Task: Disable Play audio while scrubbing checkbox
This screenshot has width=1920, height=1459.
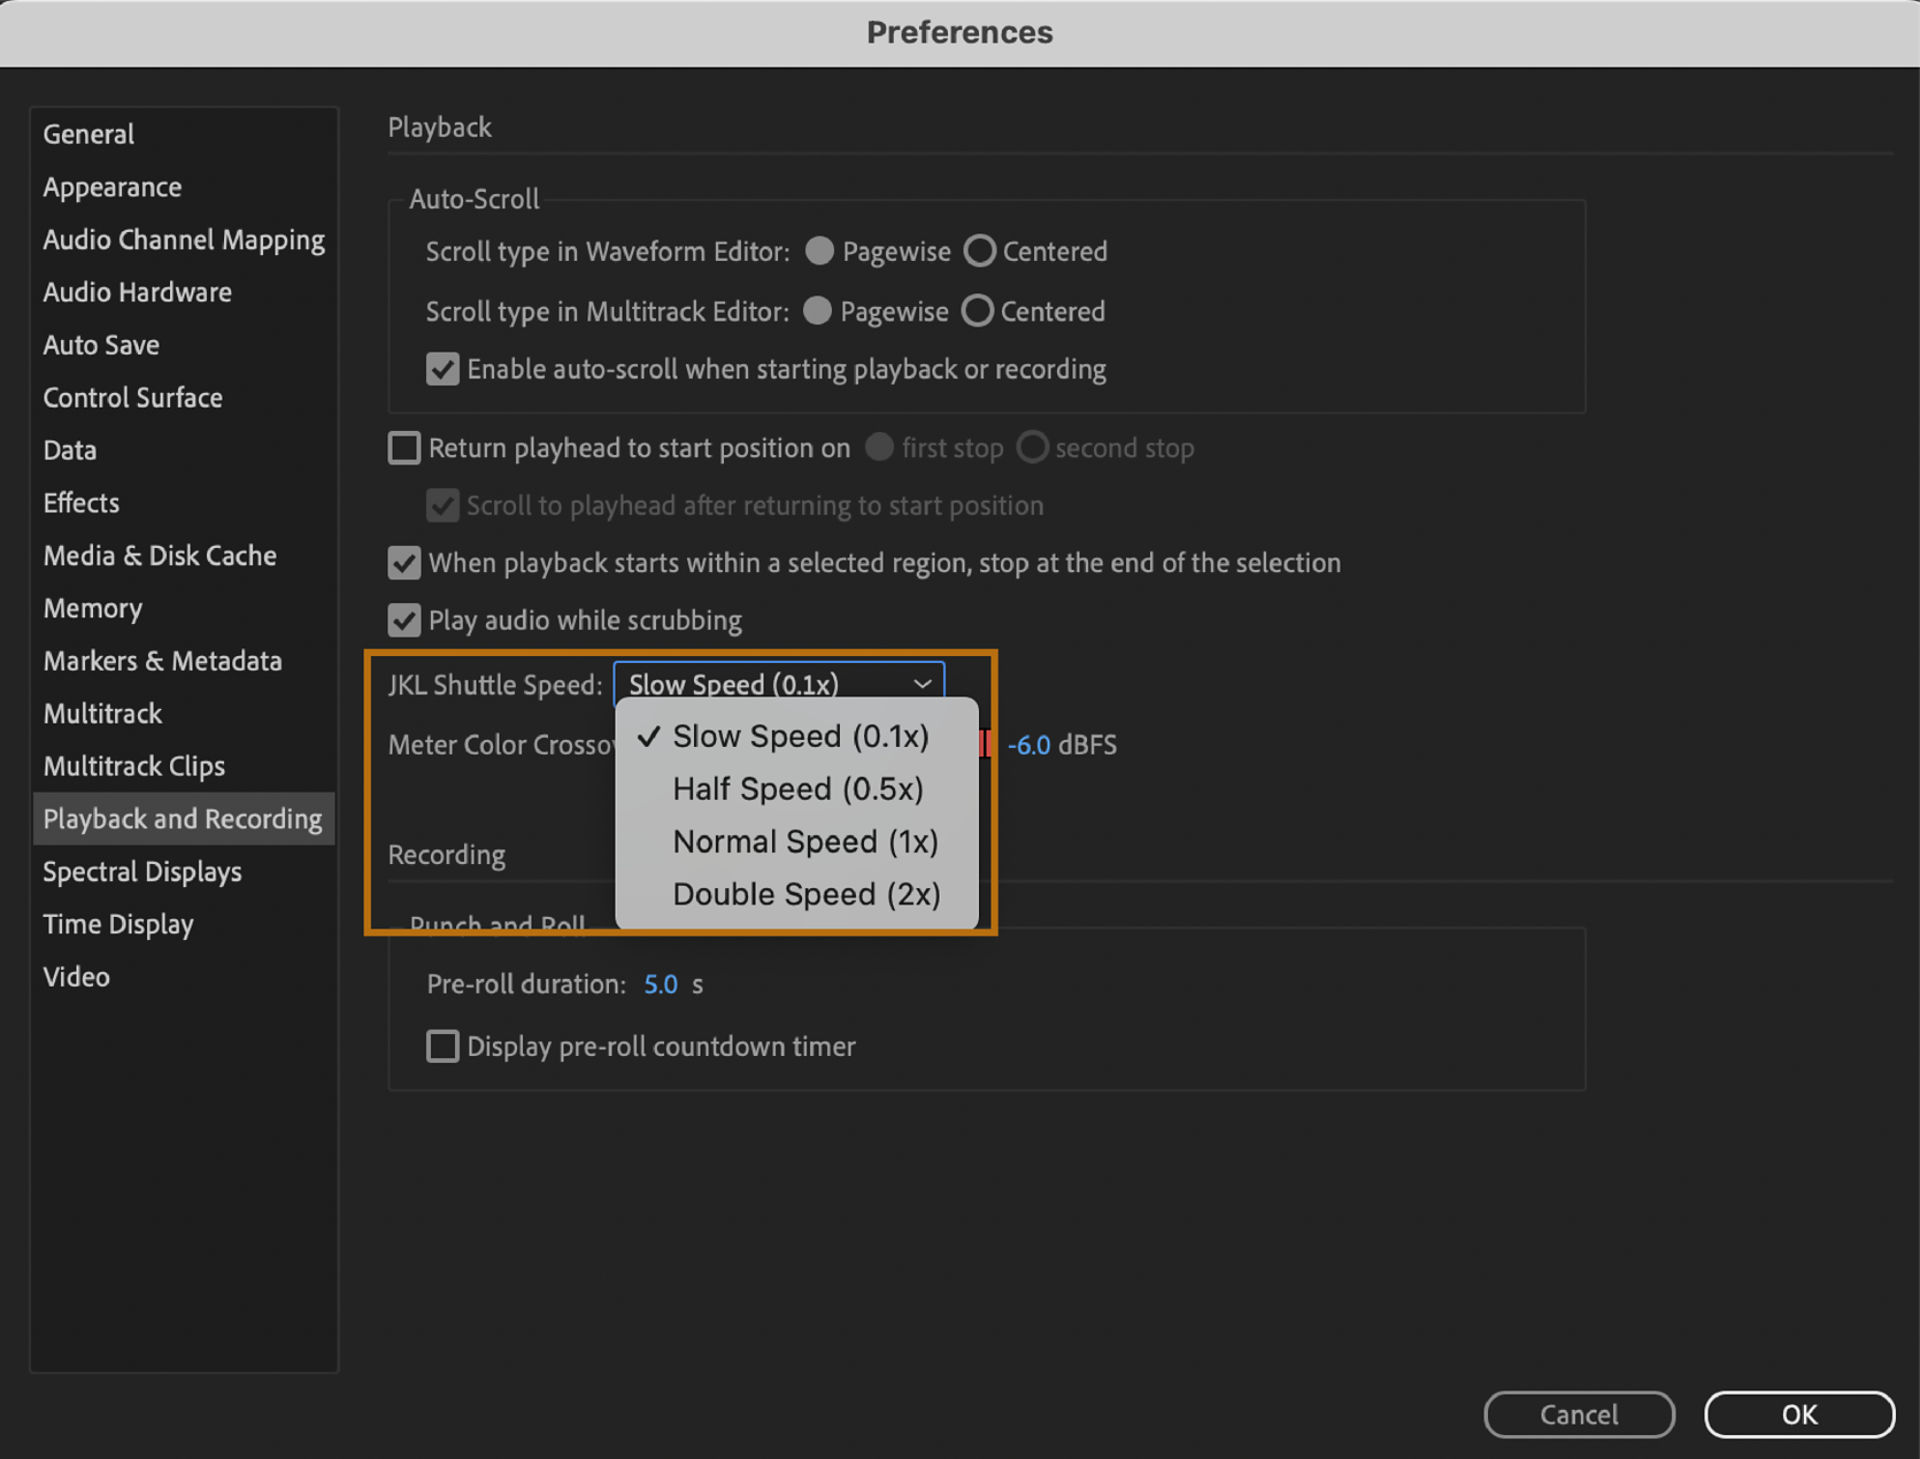Action: (x=405, y=621)
